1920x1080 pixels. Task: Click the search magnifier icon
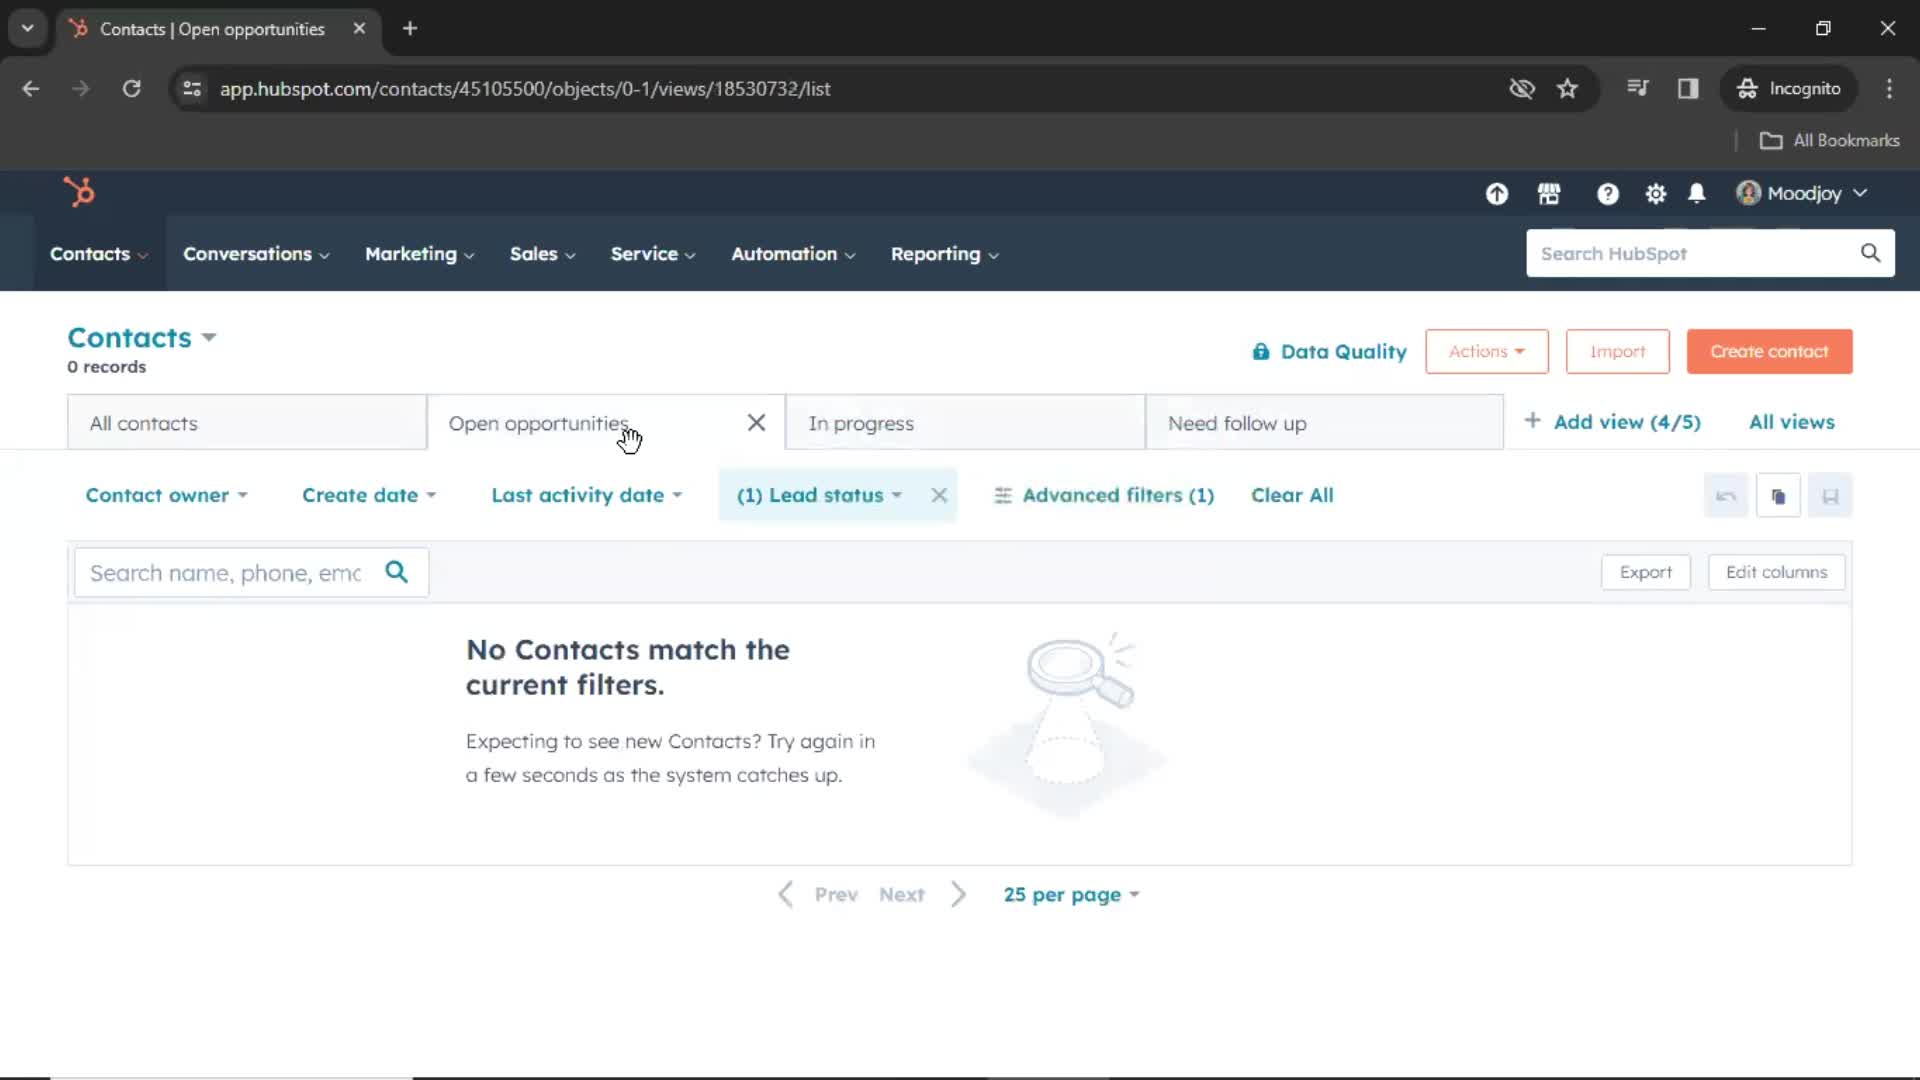point(397,572)
